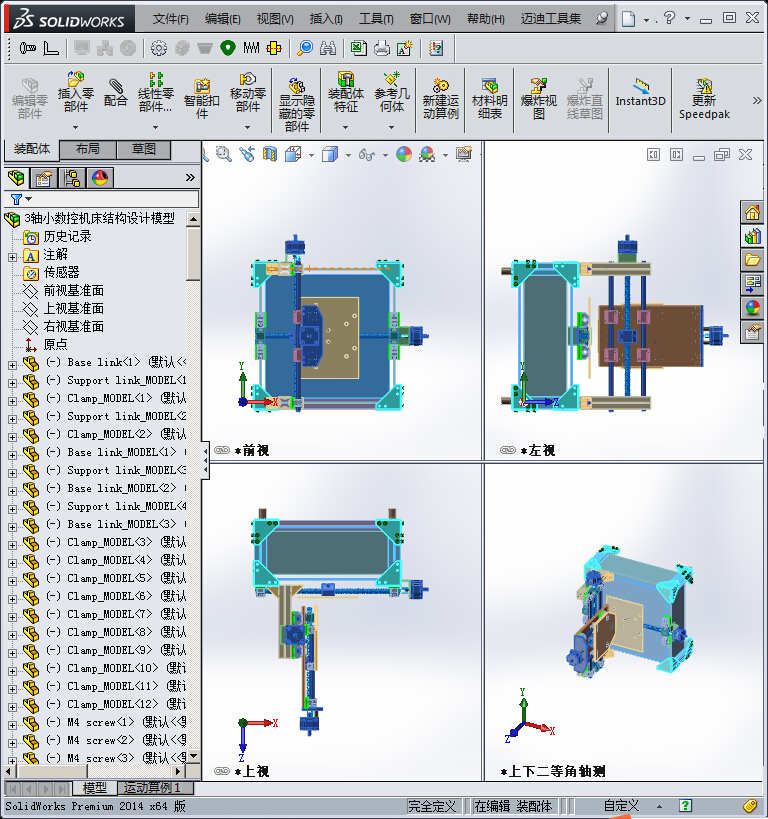768x819 pixels.
Task: Open Design Library icon in task pane
Action: point(752,236)
